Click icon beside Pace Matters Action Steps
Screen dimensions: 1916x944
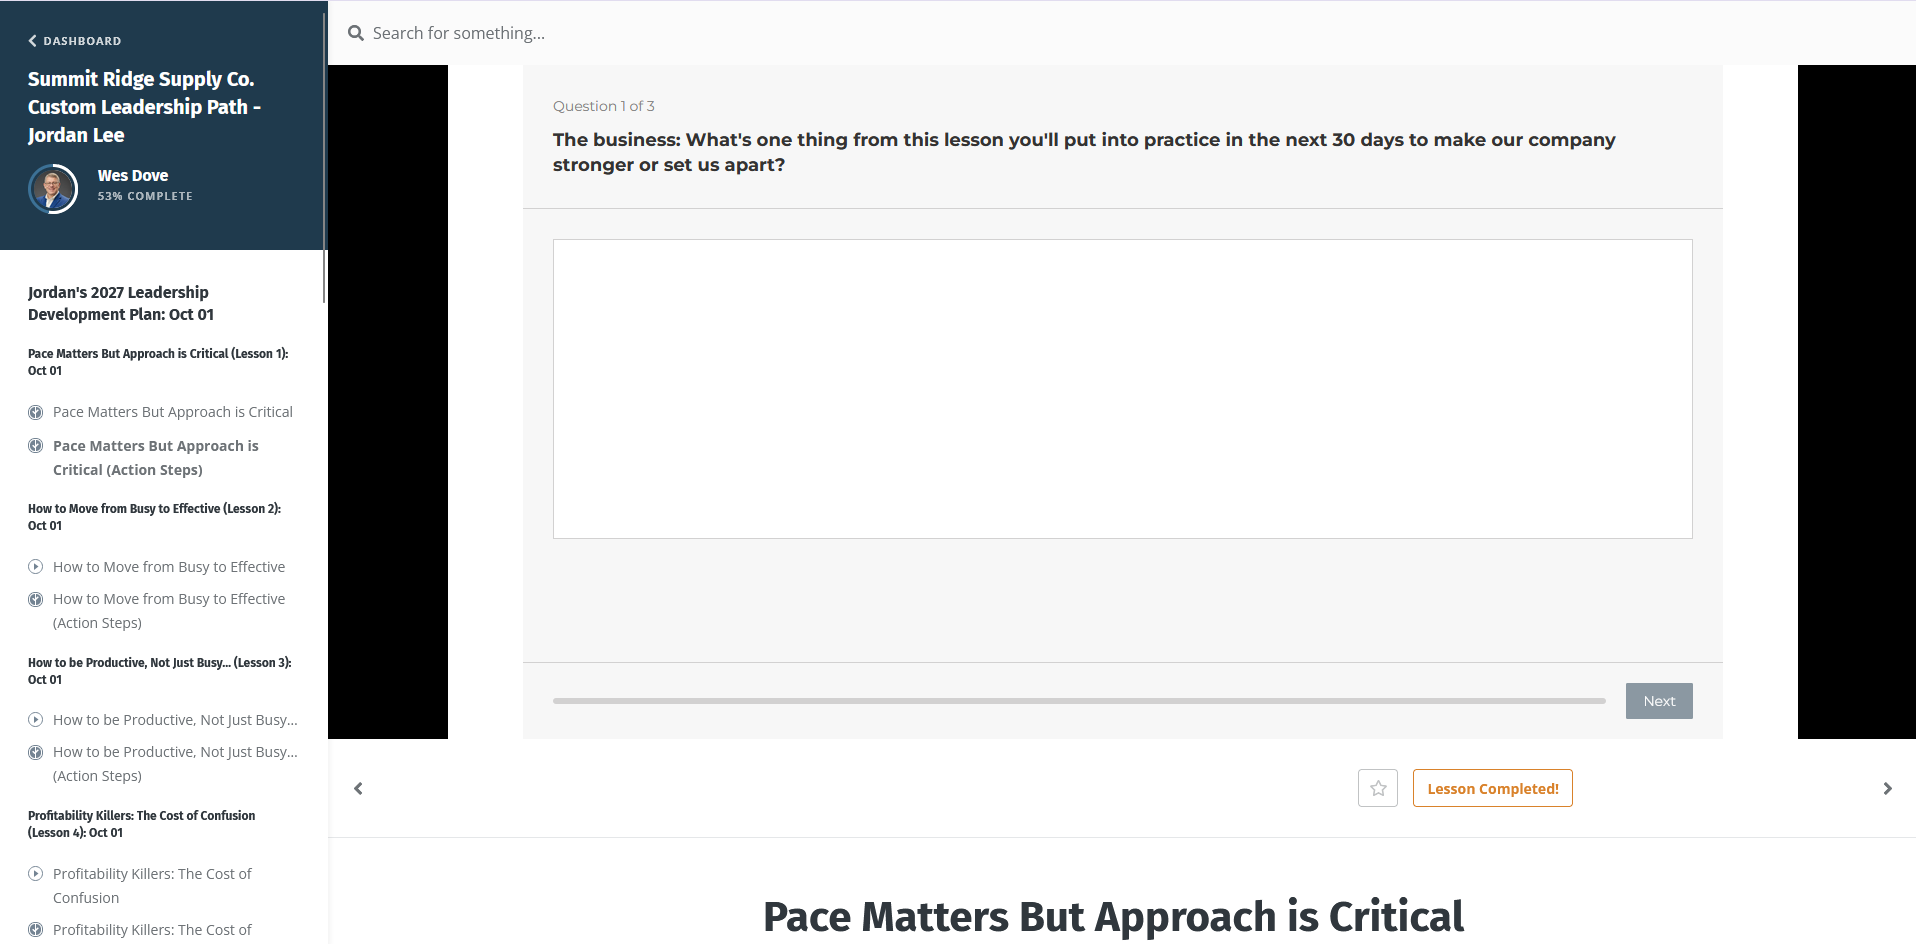[x=36, y=446]
